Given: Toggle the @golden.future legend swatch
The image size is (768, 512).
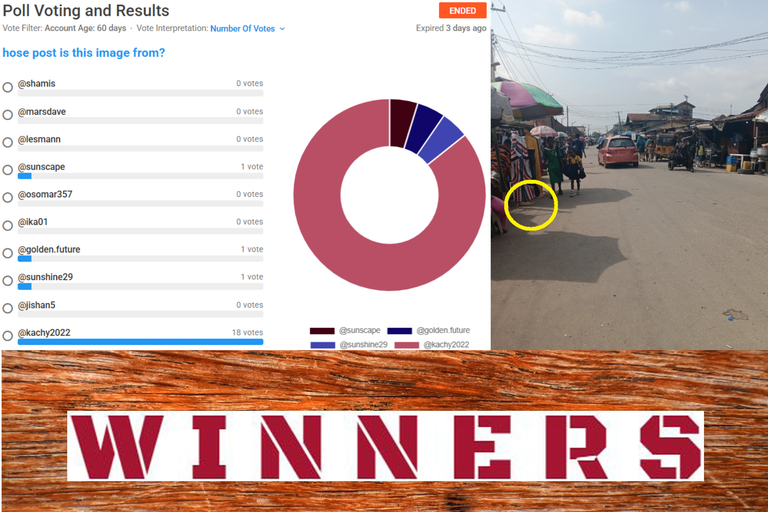Looking at the screenshot, I should point(399,331).
